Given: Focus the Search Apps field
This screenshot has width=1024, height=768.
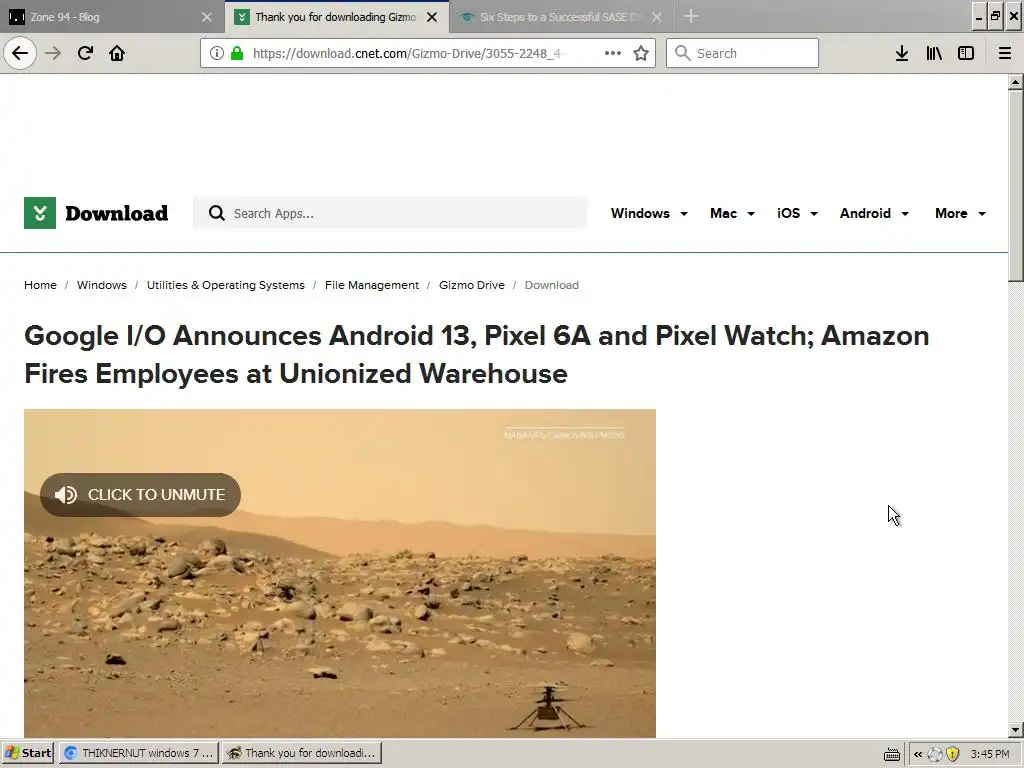Looking at the screenshot, I should point(390,214).
